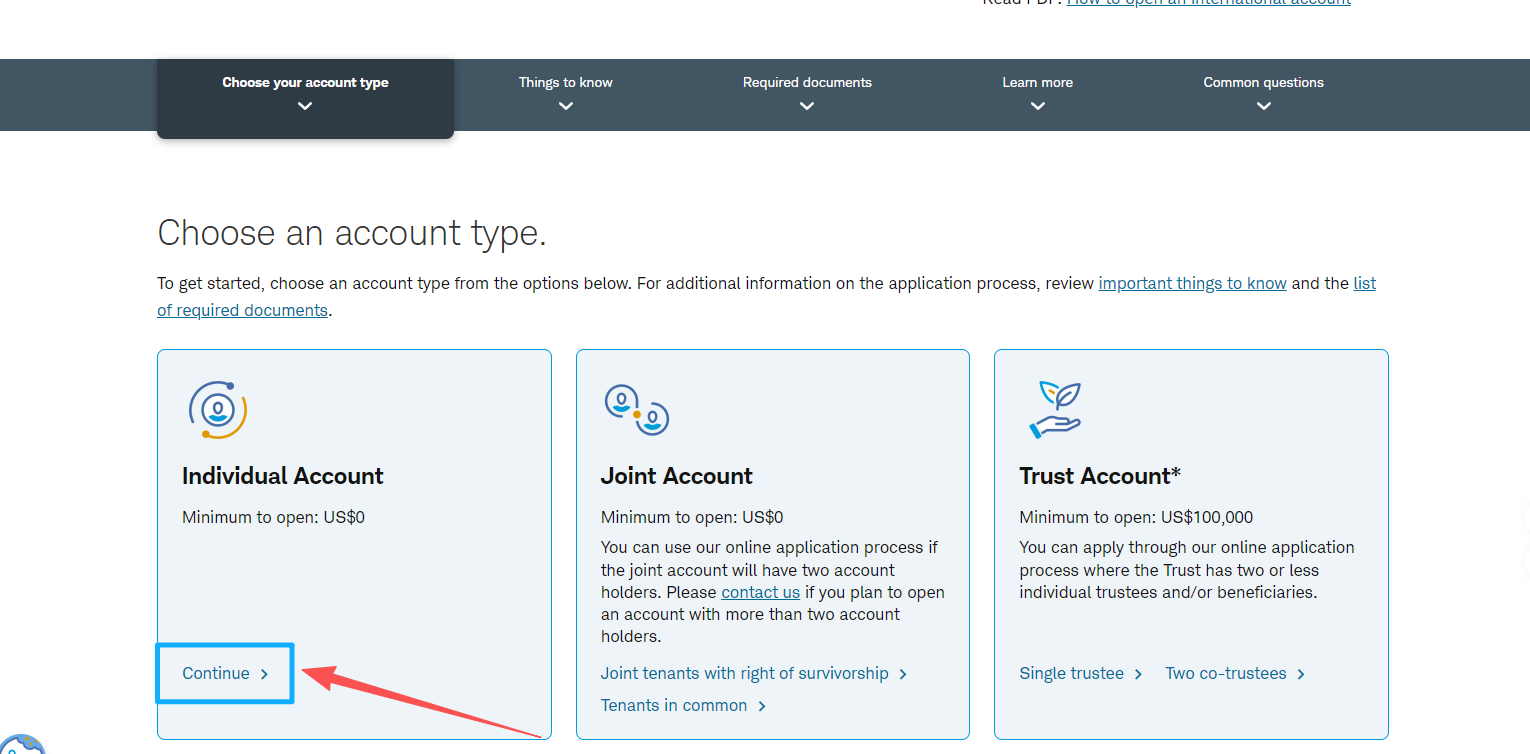Open the international account PDF link
The height and width of the screenshot is (754, 1530).
[x=1208, y=3]
